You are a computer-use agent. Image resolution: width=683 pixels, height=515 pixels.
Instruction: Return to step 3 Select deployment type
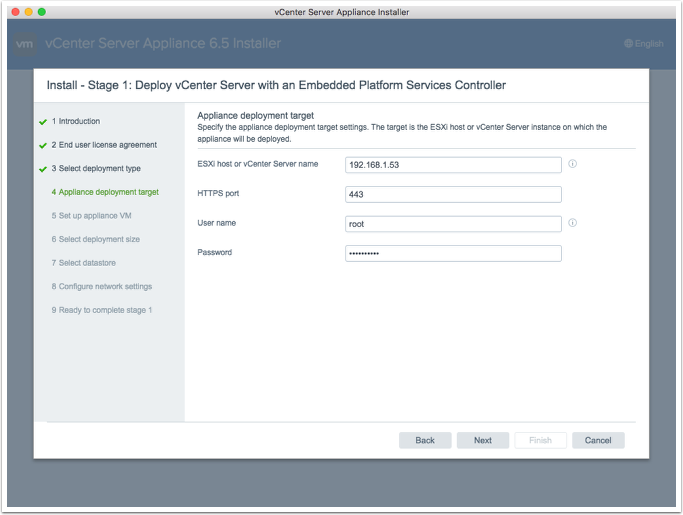96,169
